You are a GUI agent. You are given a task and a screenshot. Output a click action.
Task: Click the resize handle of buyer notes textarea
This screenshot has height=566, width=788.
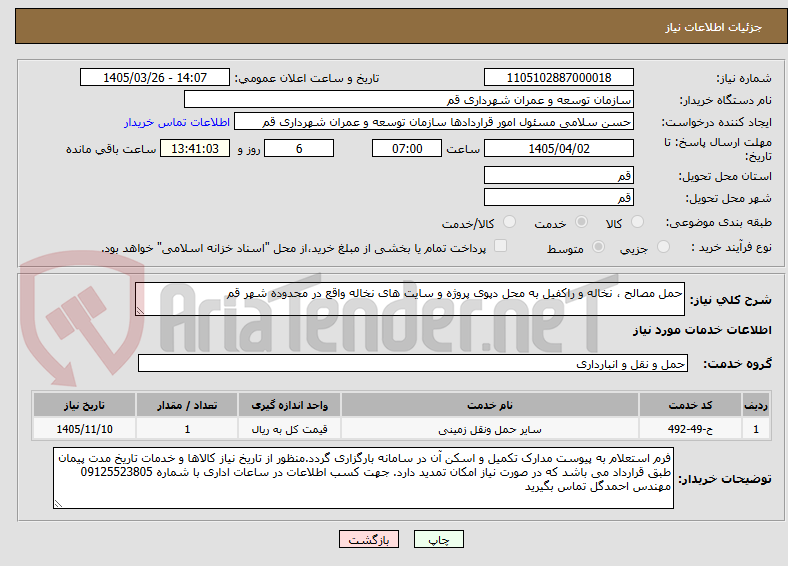(x=58, y=504)
